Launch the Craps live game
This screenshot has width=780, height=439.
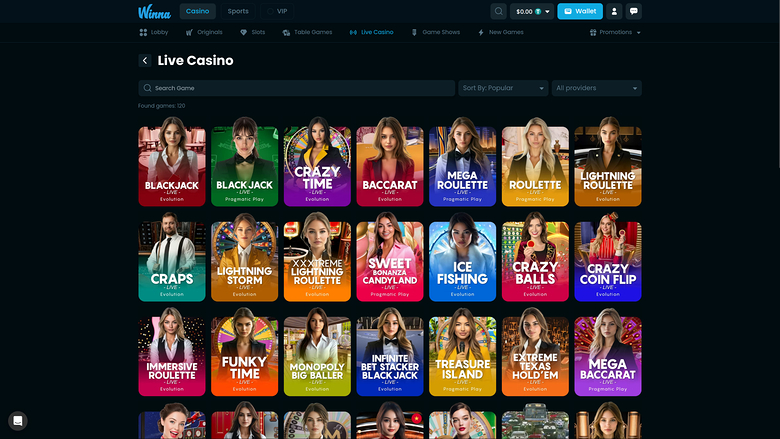click(172, 257)
